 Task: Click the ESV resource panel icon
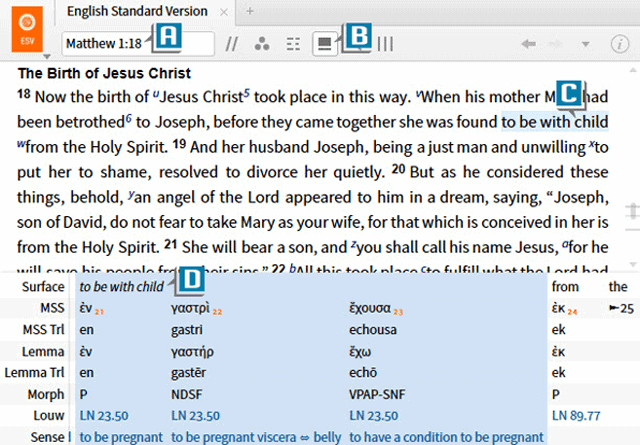[x=27, y=29]
